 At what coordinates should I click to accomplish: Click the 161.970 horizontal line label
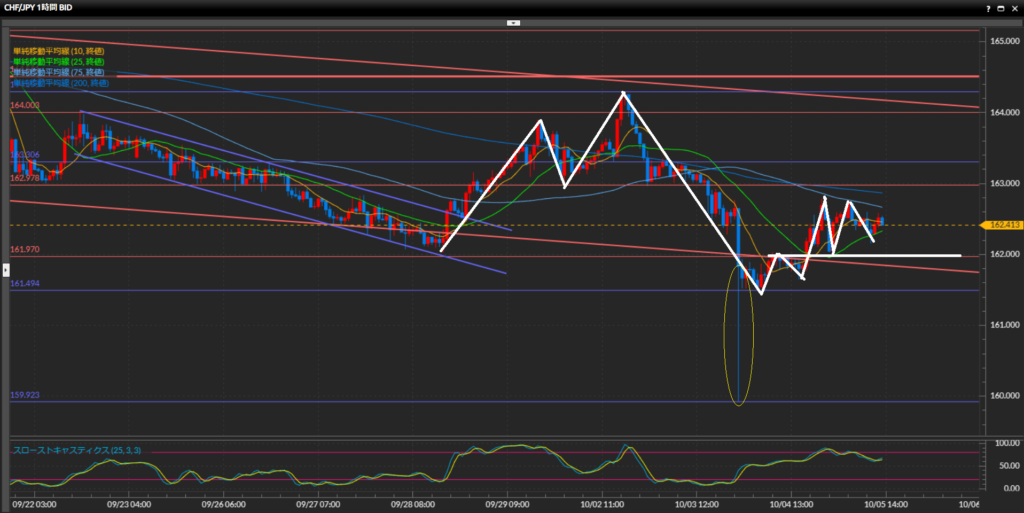(25, 249)
